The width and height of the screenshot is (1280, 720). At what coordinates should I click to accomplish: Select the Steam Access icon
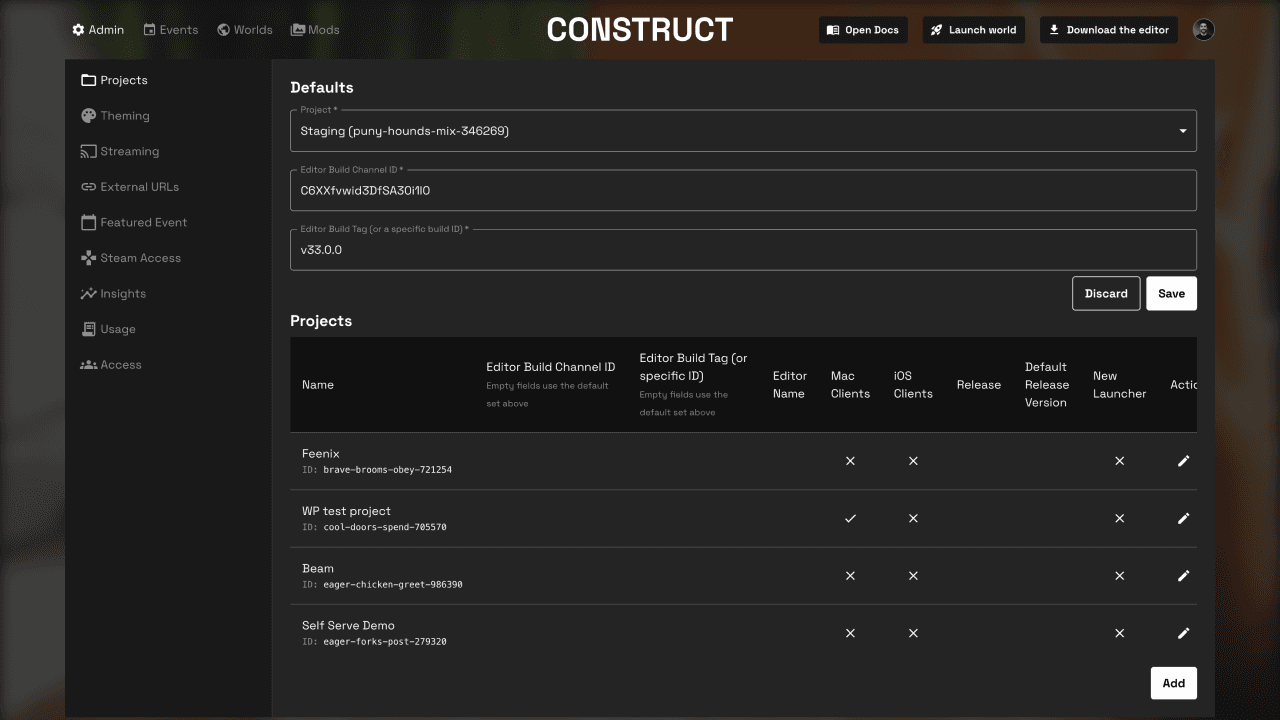[88, 257]
